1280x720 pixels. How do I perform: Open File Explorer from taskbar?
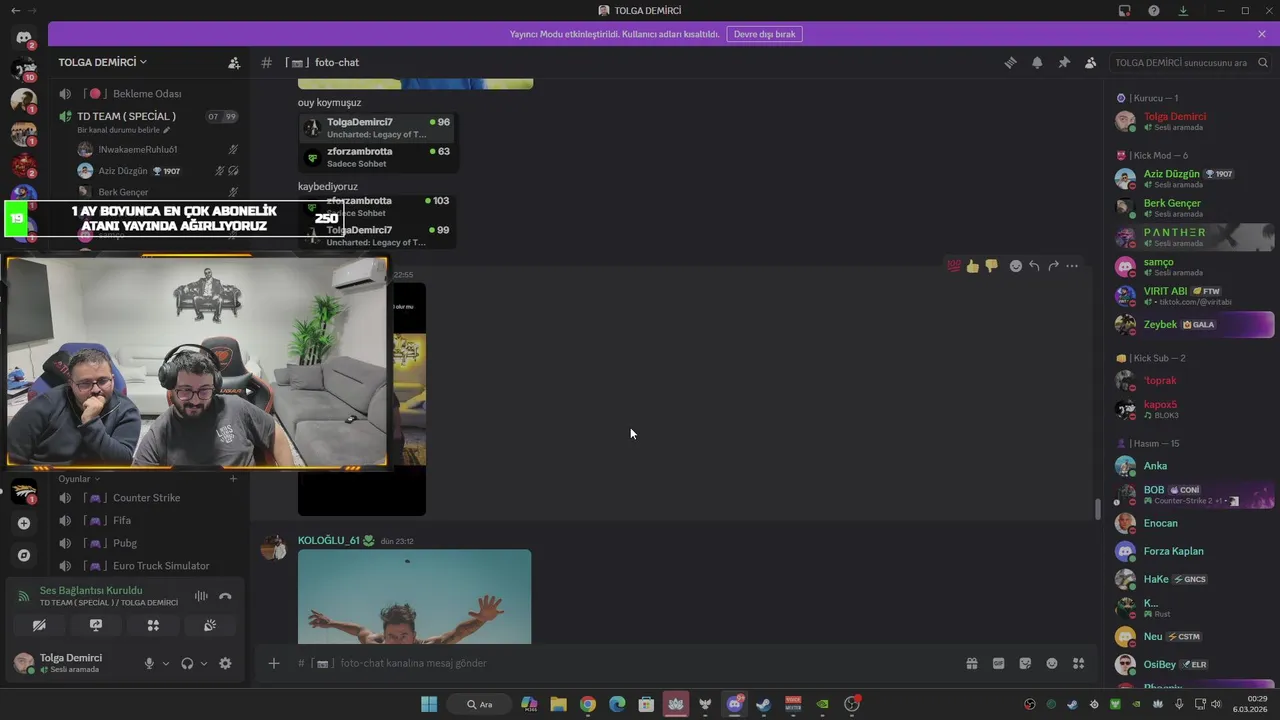tap(558, 704)
